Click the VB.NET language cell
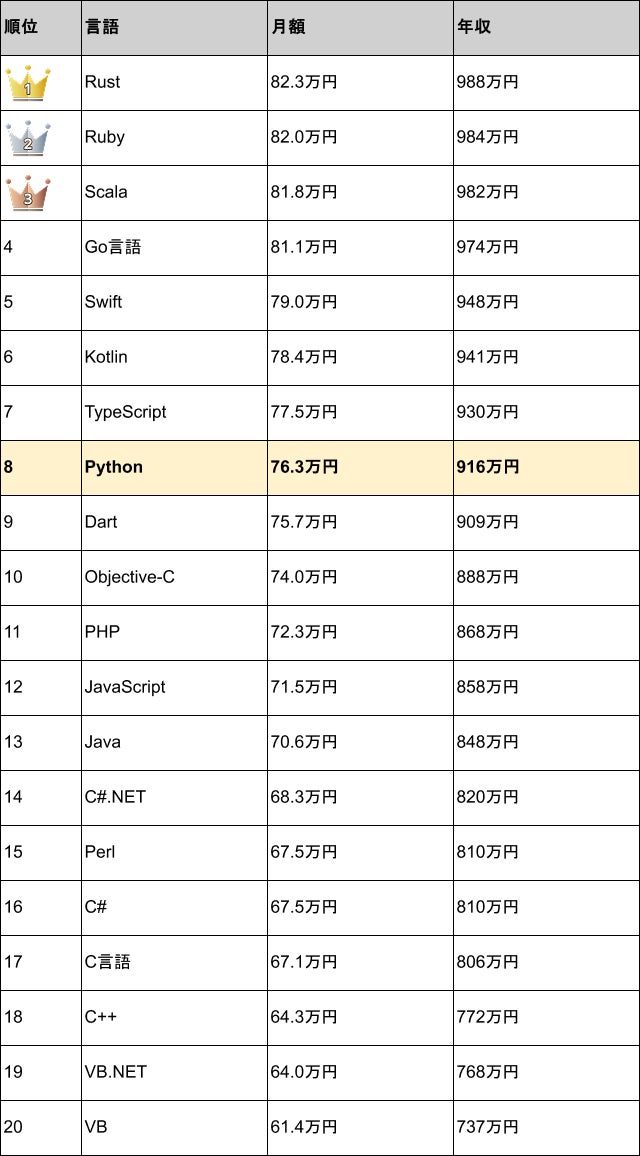Image resolution: width=640 pixels, height=1156 pixels. pyautogui.click(x=174, y=1072)
